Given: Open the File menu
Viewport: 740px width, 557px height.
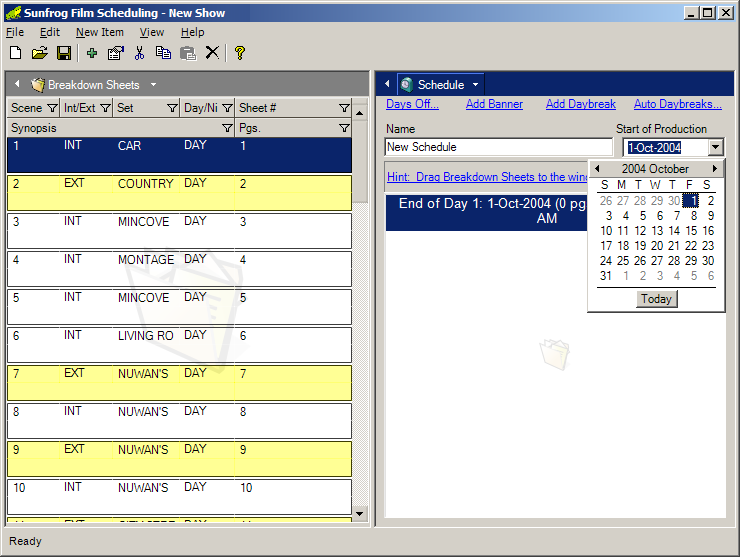Looking at the screenshot, I should point(15,32).
